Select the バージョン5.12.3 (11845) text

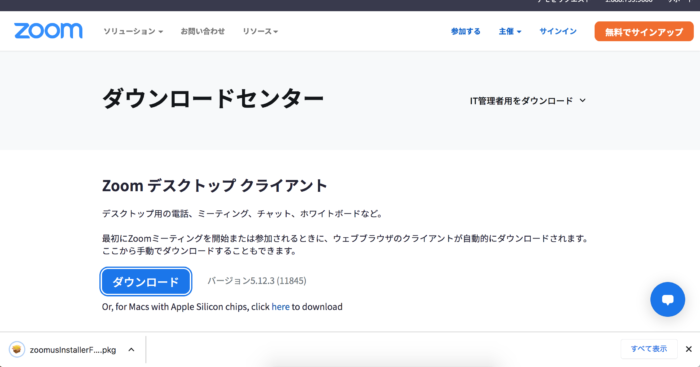(x=257, y=281)
